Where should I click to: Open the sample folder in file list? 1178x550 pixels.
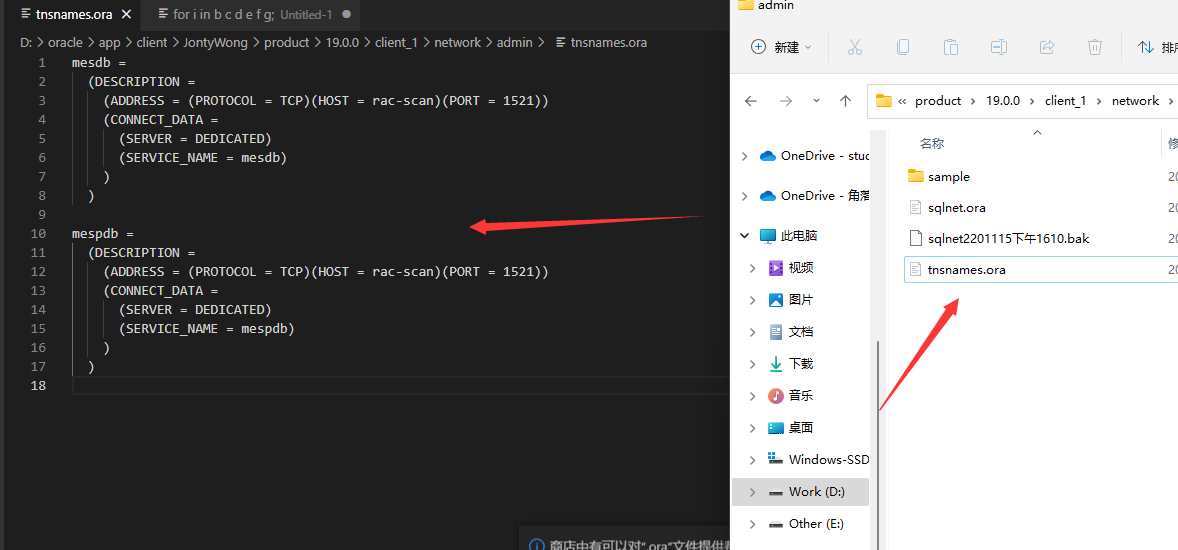click(948, 177)
